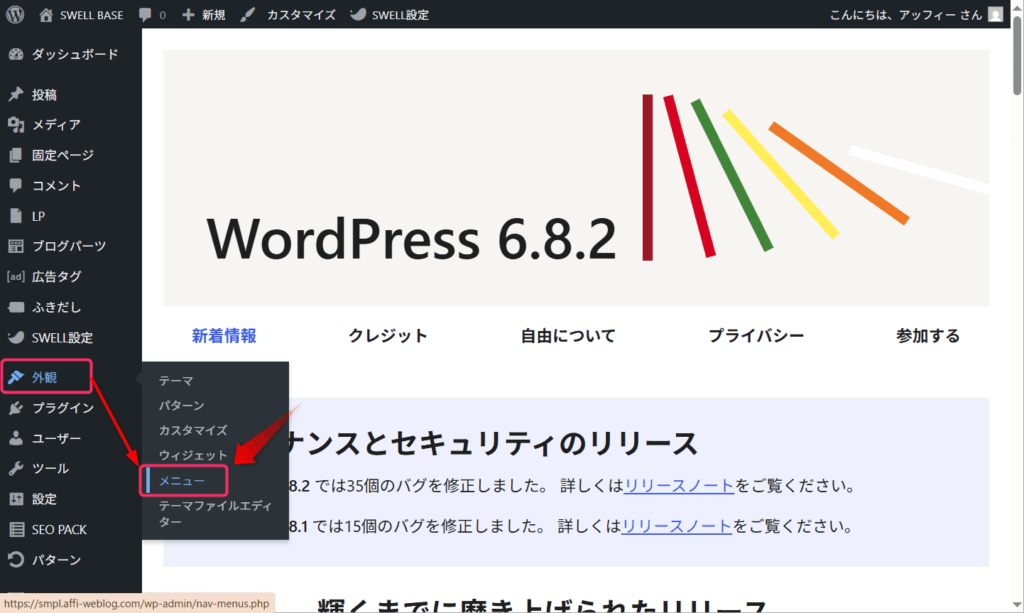Click the ユーザー person icon
Image resolution: width=1024 pixels, height=613 pixels.
[16, 438]
